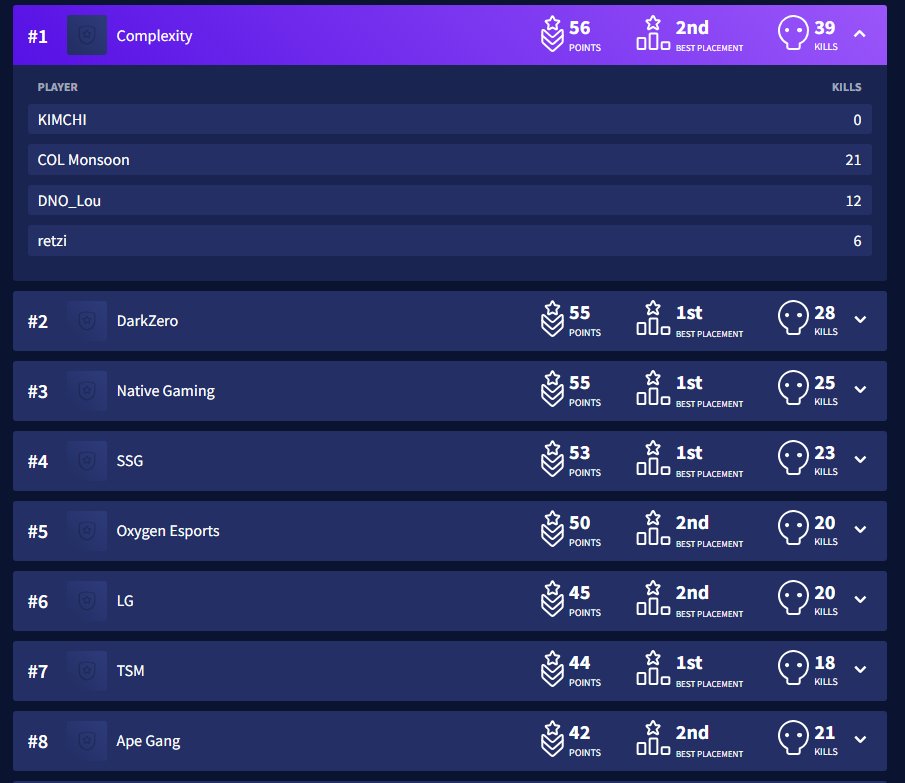Image resolution: width=905 pixels, height=783 pixels.
Task: Click Oxygen Esports skull icon
Action: (793, 528)
